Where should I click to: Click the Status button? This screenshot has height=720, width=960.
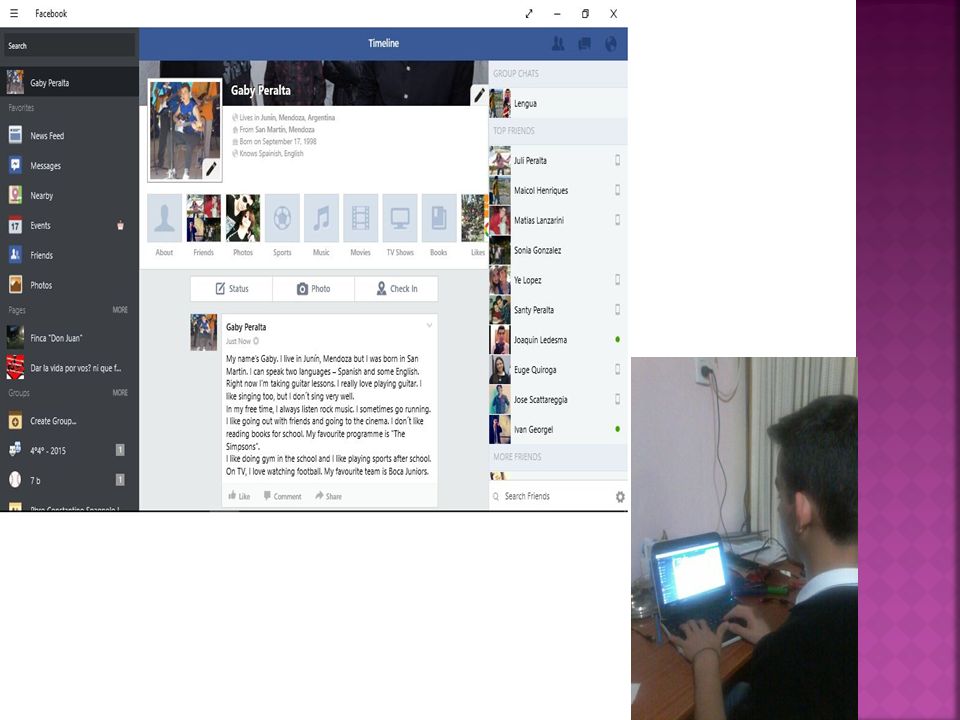(x=231, y=289)
